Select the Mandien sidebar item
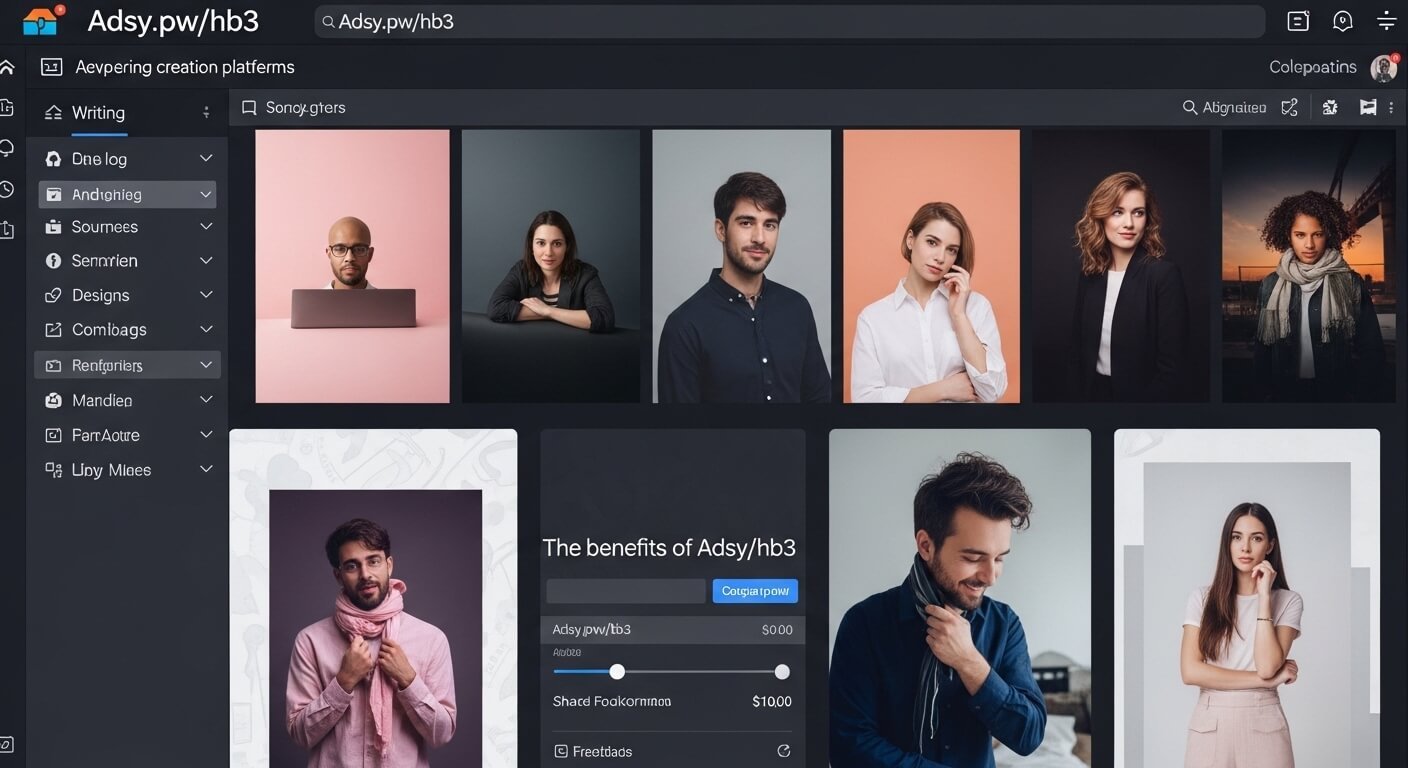Screen dimensions: 1408x768 click(x=102, y=400)
